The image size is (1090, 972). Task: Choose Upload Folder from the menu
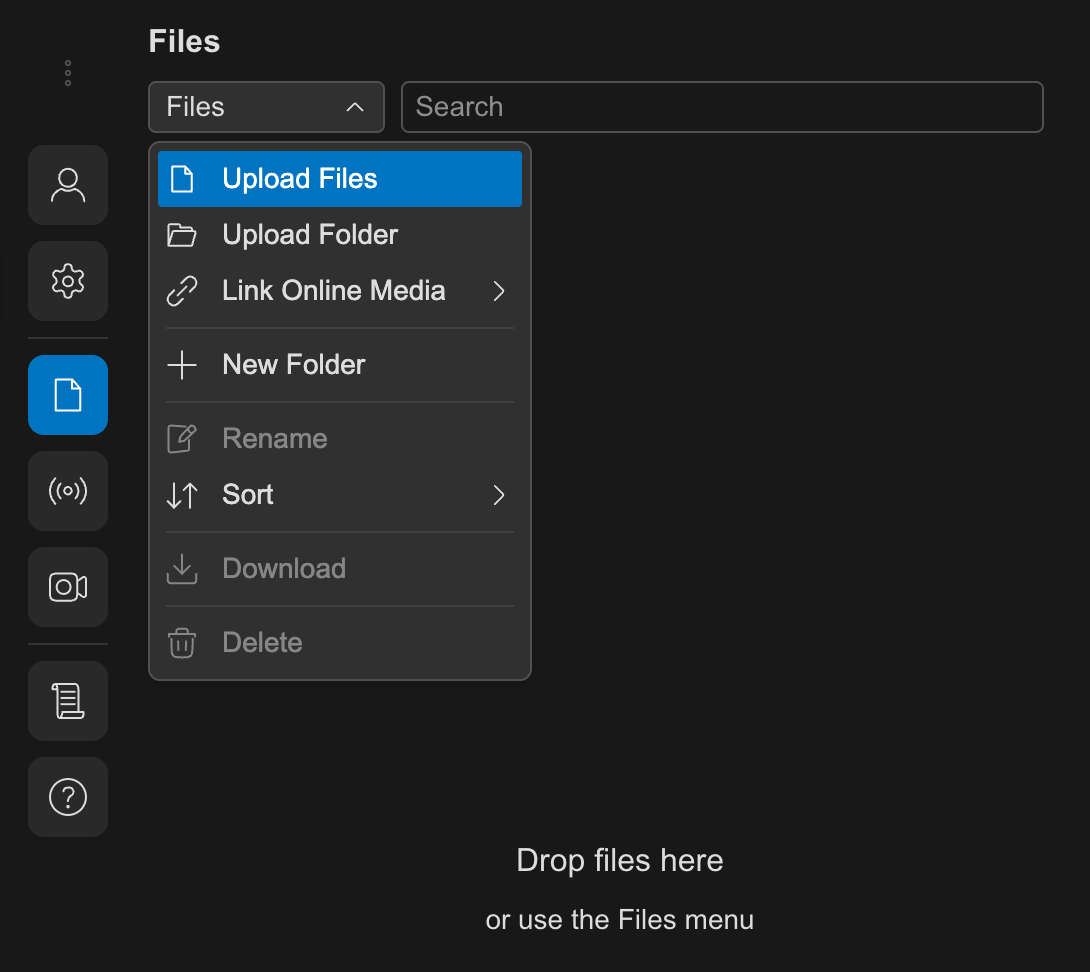pos(340,235)
